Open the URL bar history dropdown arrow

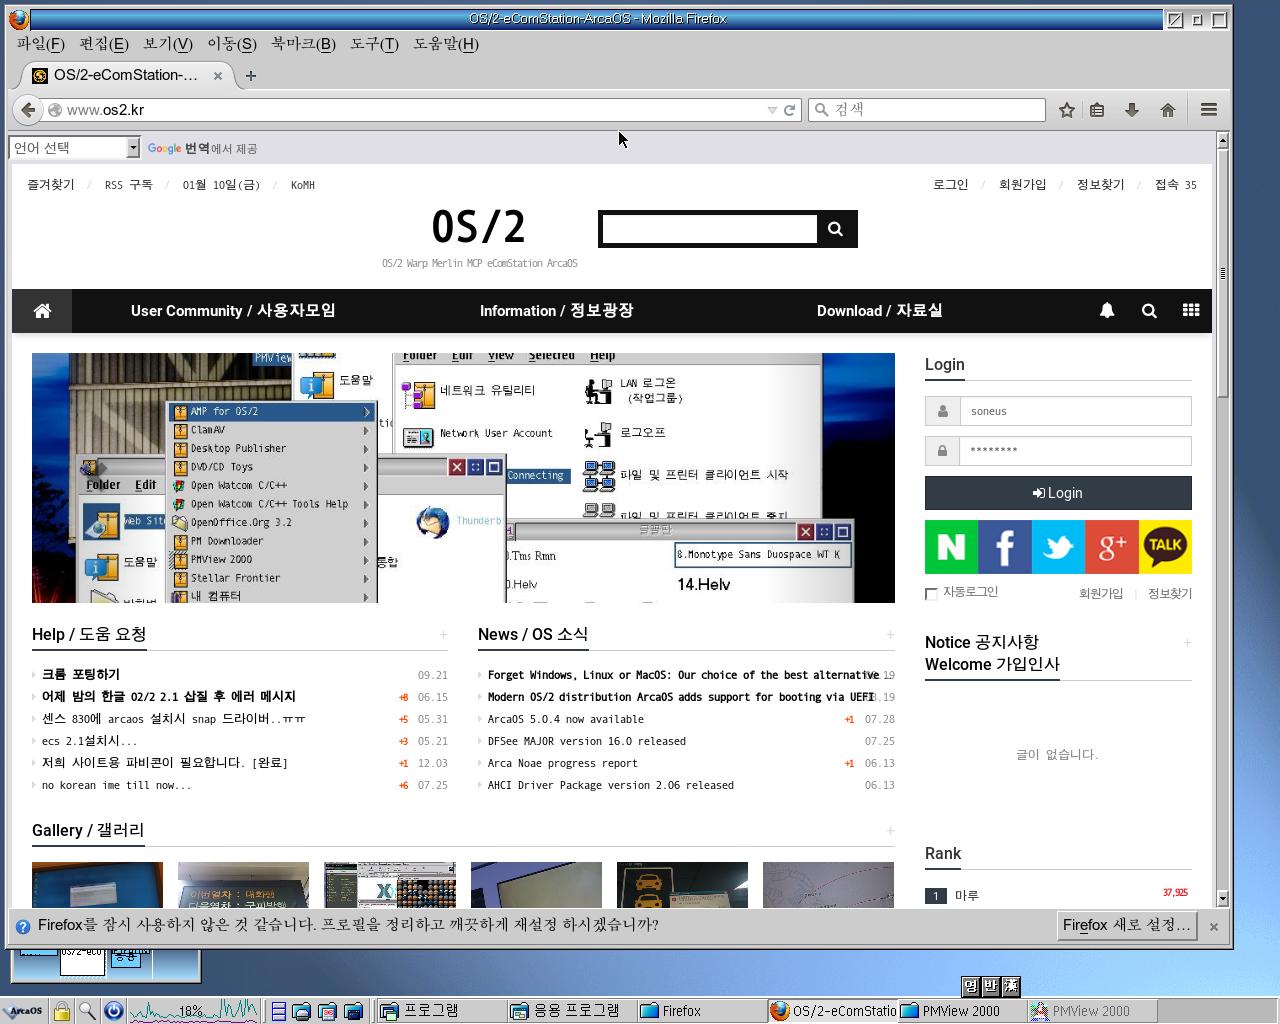[x=771, y=110]
